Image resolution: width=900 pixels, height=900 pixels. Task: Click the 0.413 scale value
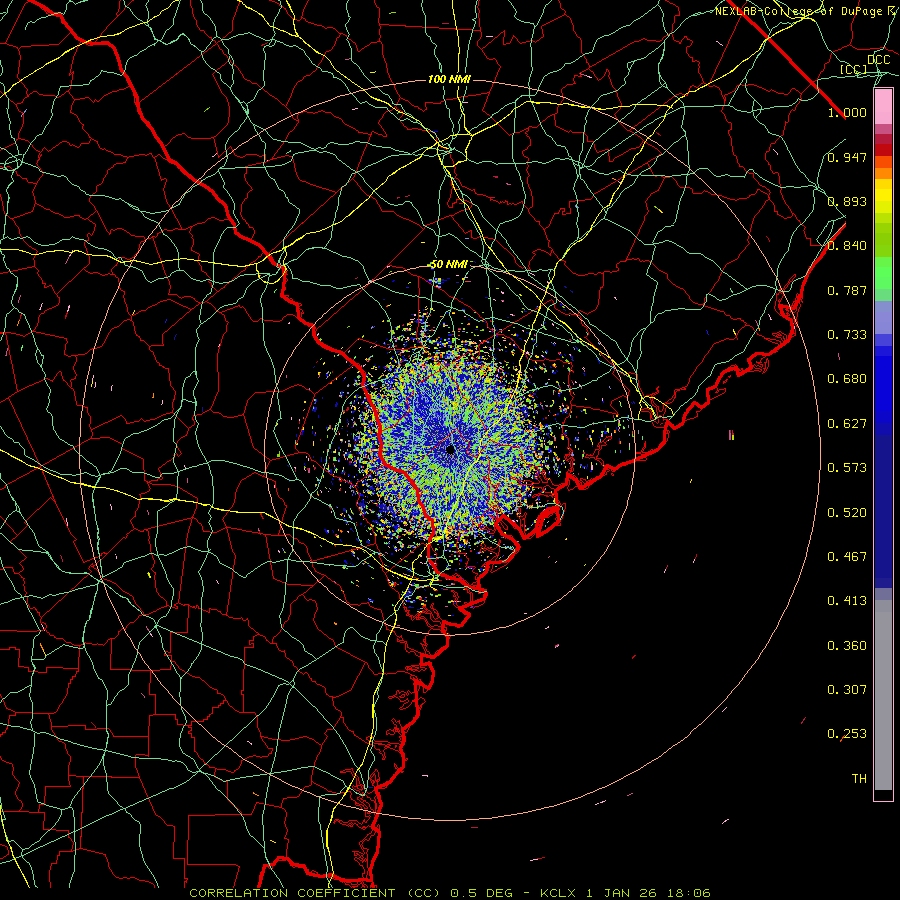tap(847, 601)
